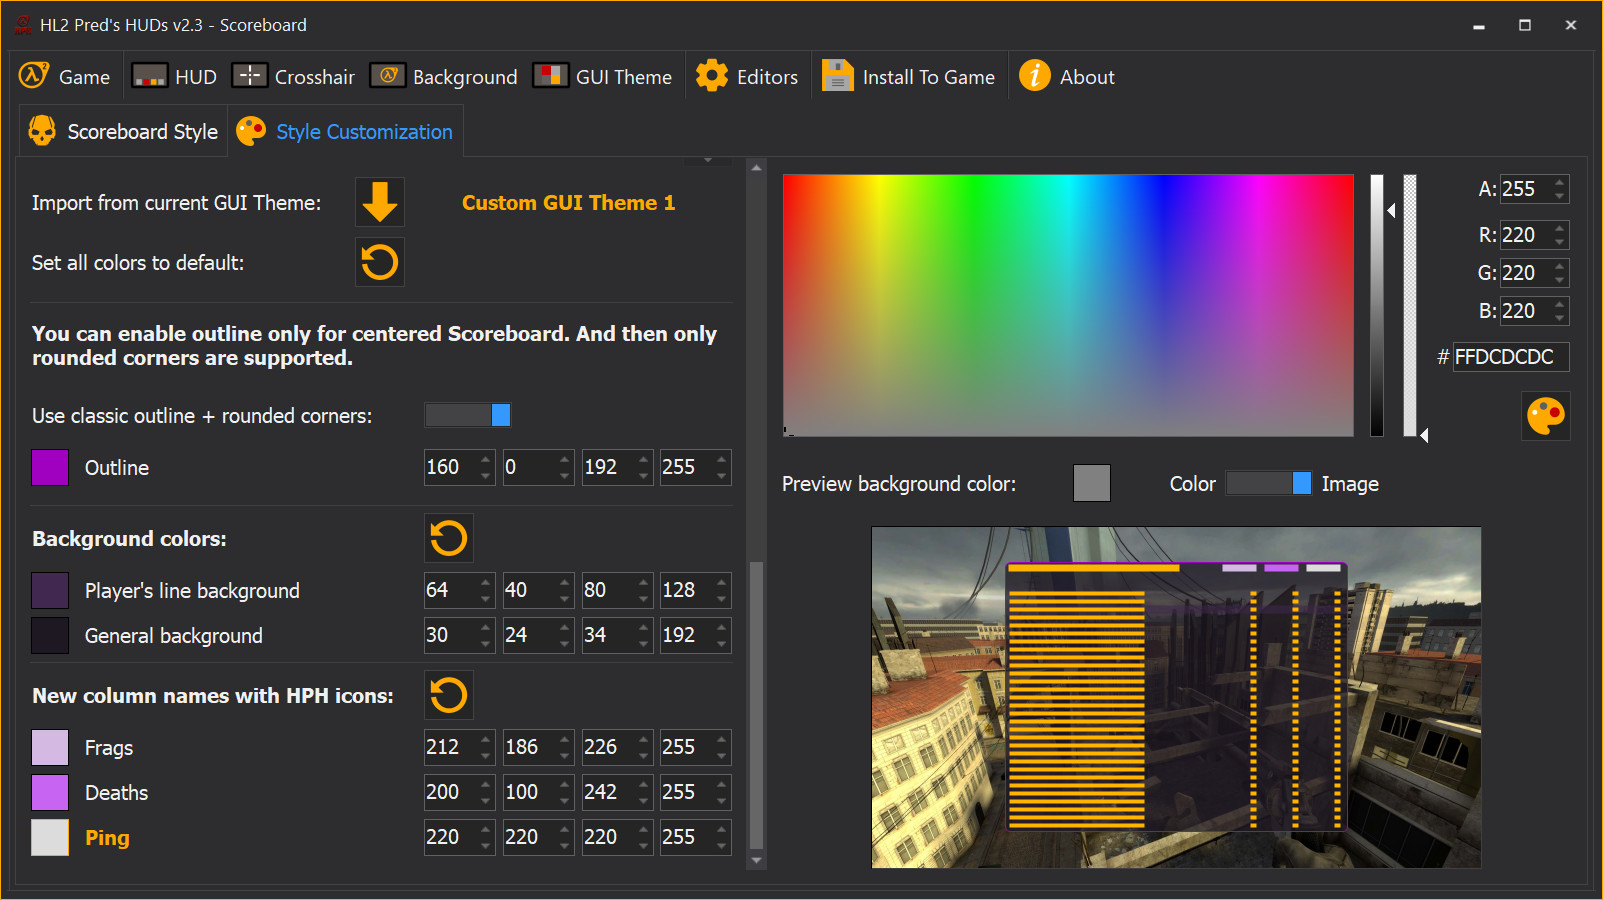Click the Install To Game floppy disk icon
The width and height of the screenshot is (1603, 900).
tap(836, 75)
